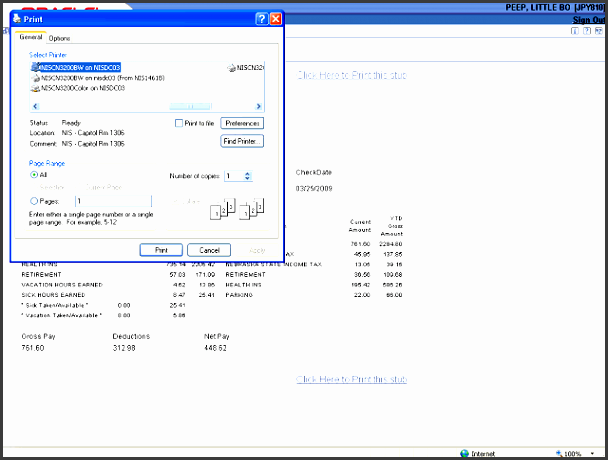
Task: Click the check date 03/25/2009
Action: click(x=314, y=188)
